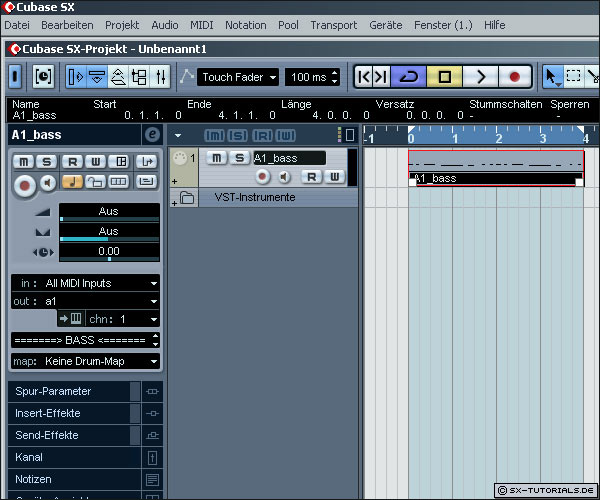Toggle Mute in the Inspector

click(24, 162)
